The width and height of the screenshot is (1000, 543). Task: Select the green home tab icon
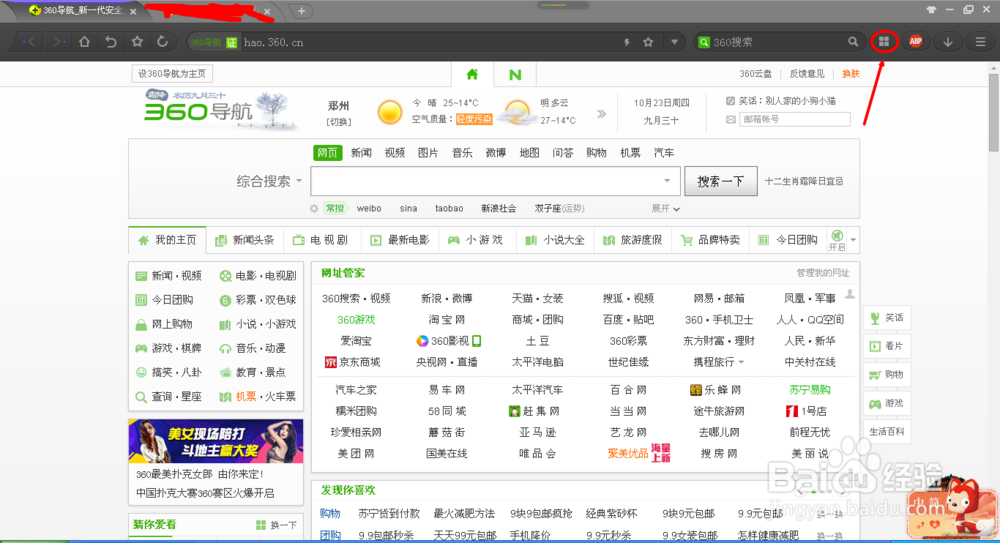(x=472, y=74)
